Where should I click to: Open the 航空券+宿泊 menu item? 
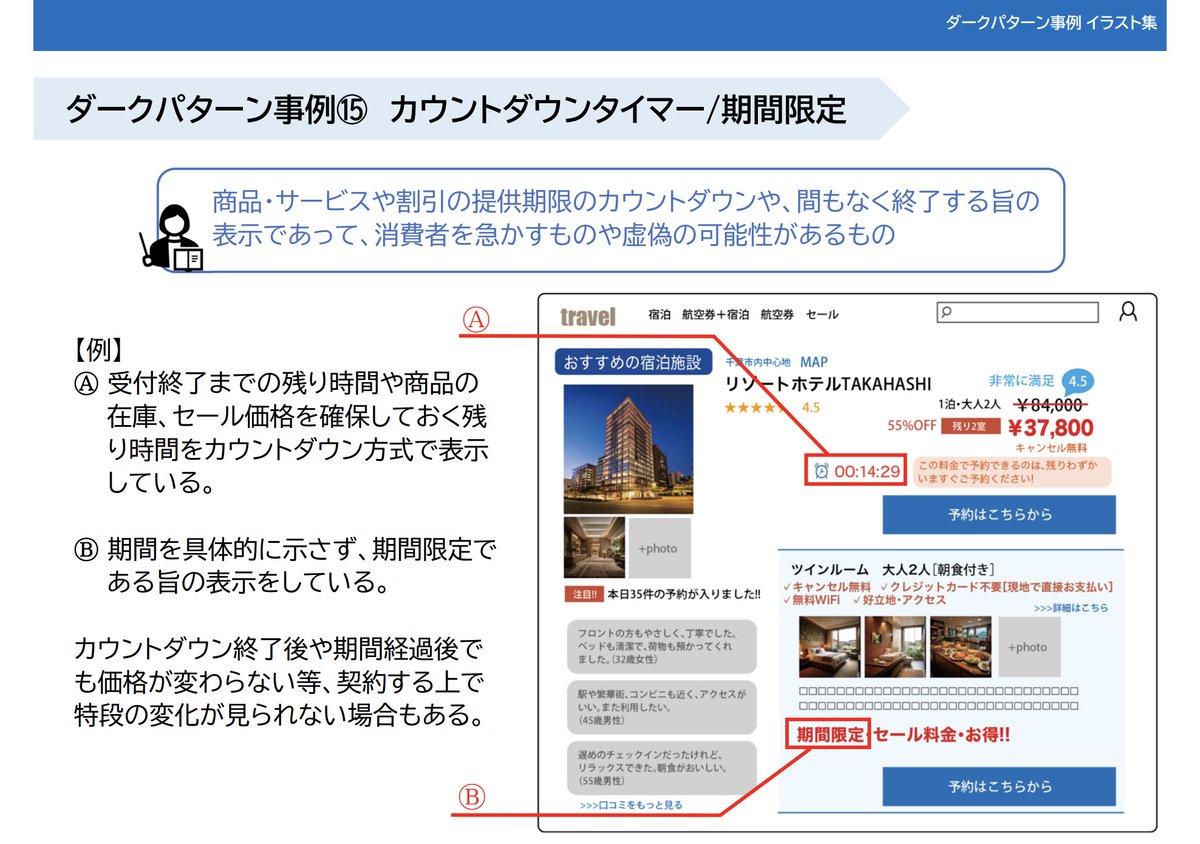tap(715, 314)
